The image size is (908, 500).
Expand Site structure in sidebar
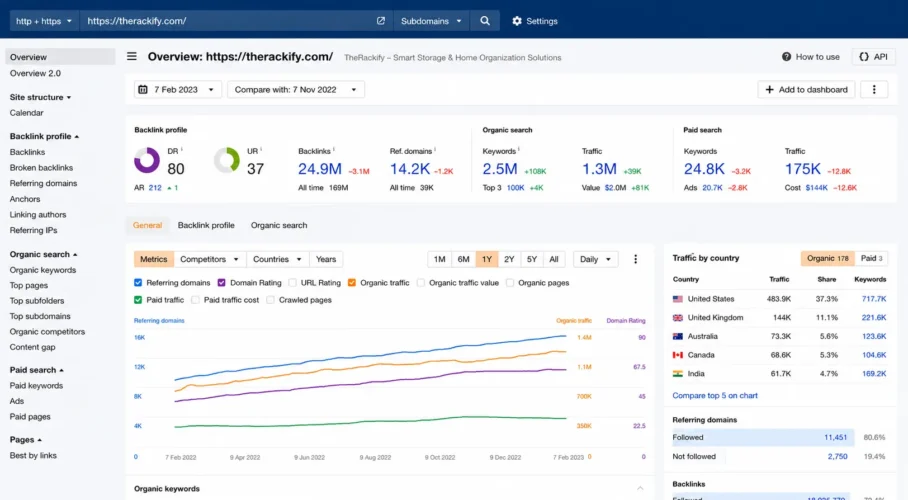(40, 97)
